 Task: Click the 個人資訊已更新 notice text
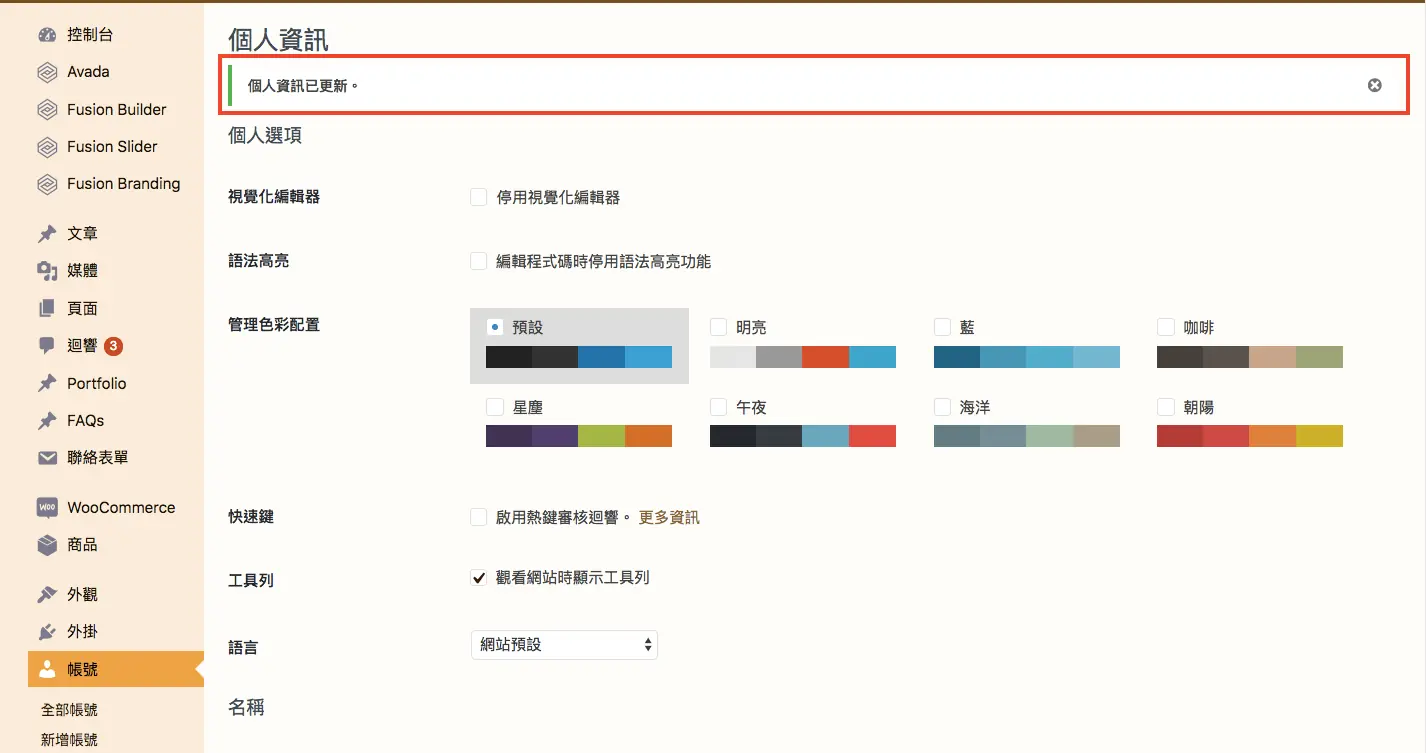point(303,86)
